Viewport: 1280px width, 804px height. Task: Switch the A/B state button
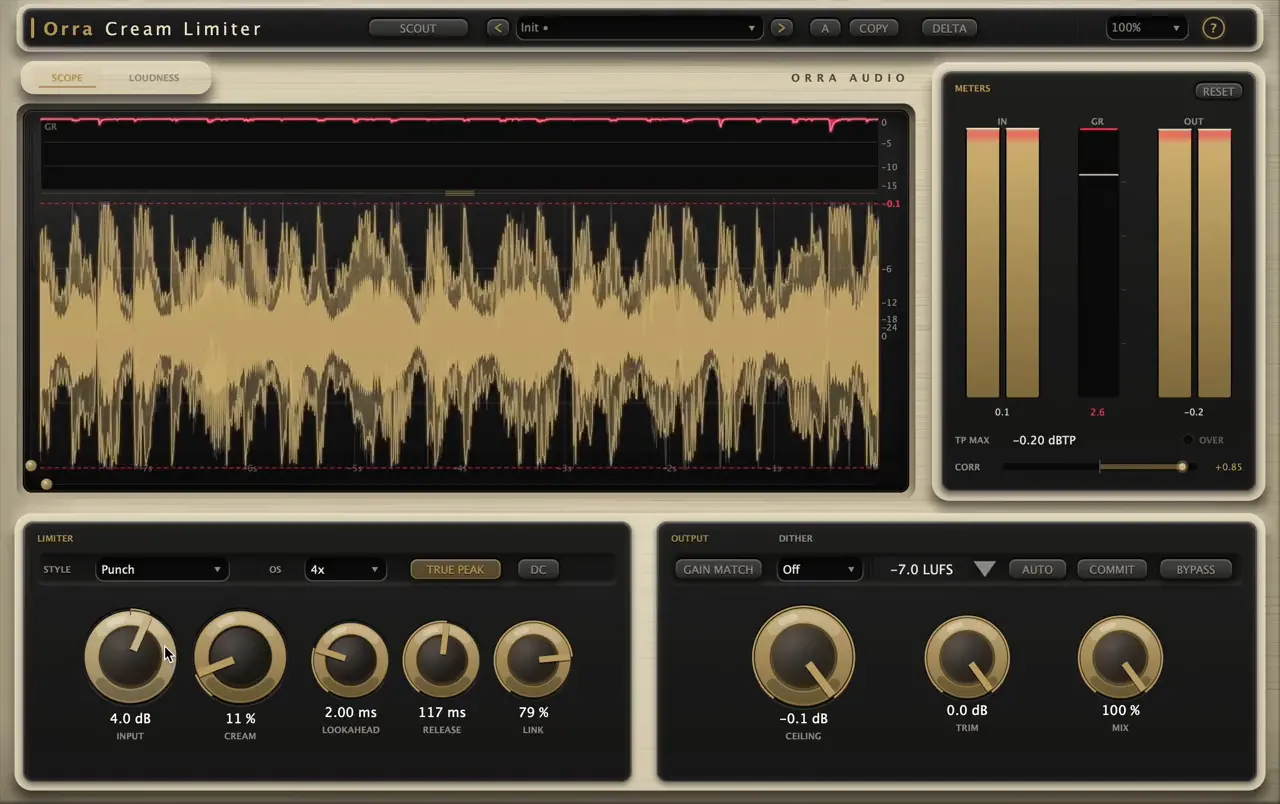pos(825,28)
